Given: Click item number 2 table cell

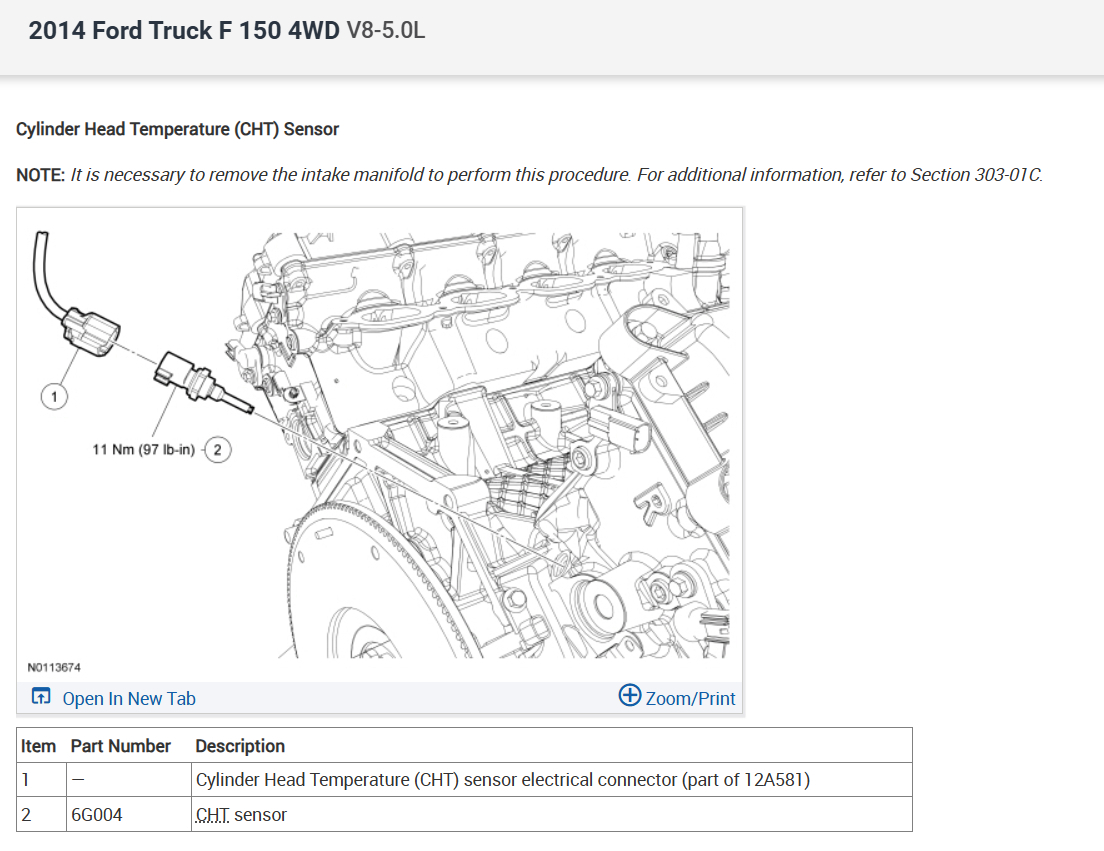Looking at the screenshot, I should [x=42, y=815].
